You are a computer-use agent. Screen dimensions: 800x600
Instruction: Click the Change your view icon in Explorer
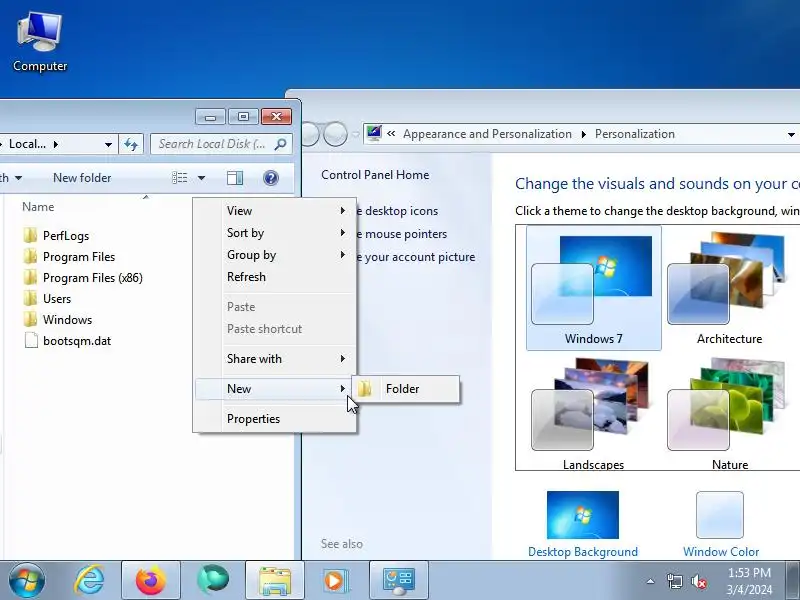pos(180,178)
